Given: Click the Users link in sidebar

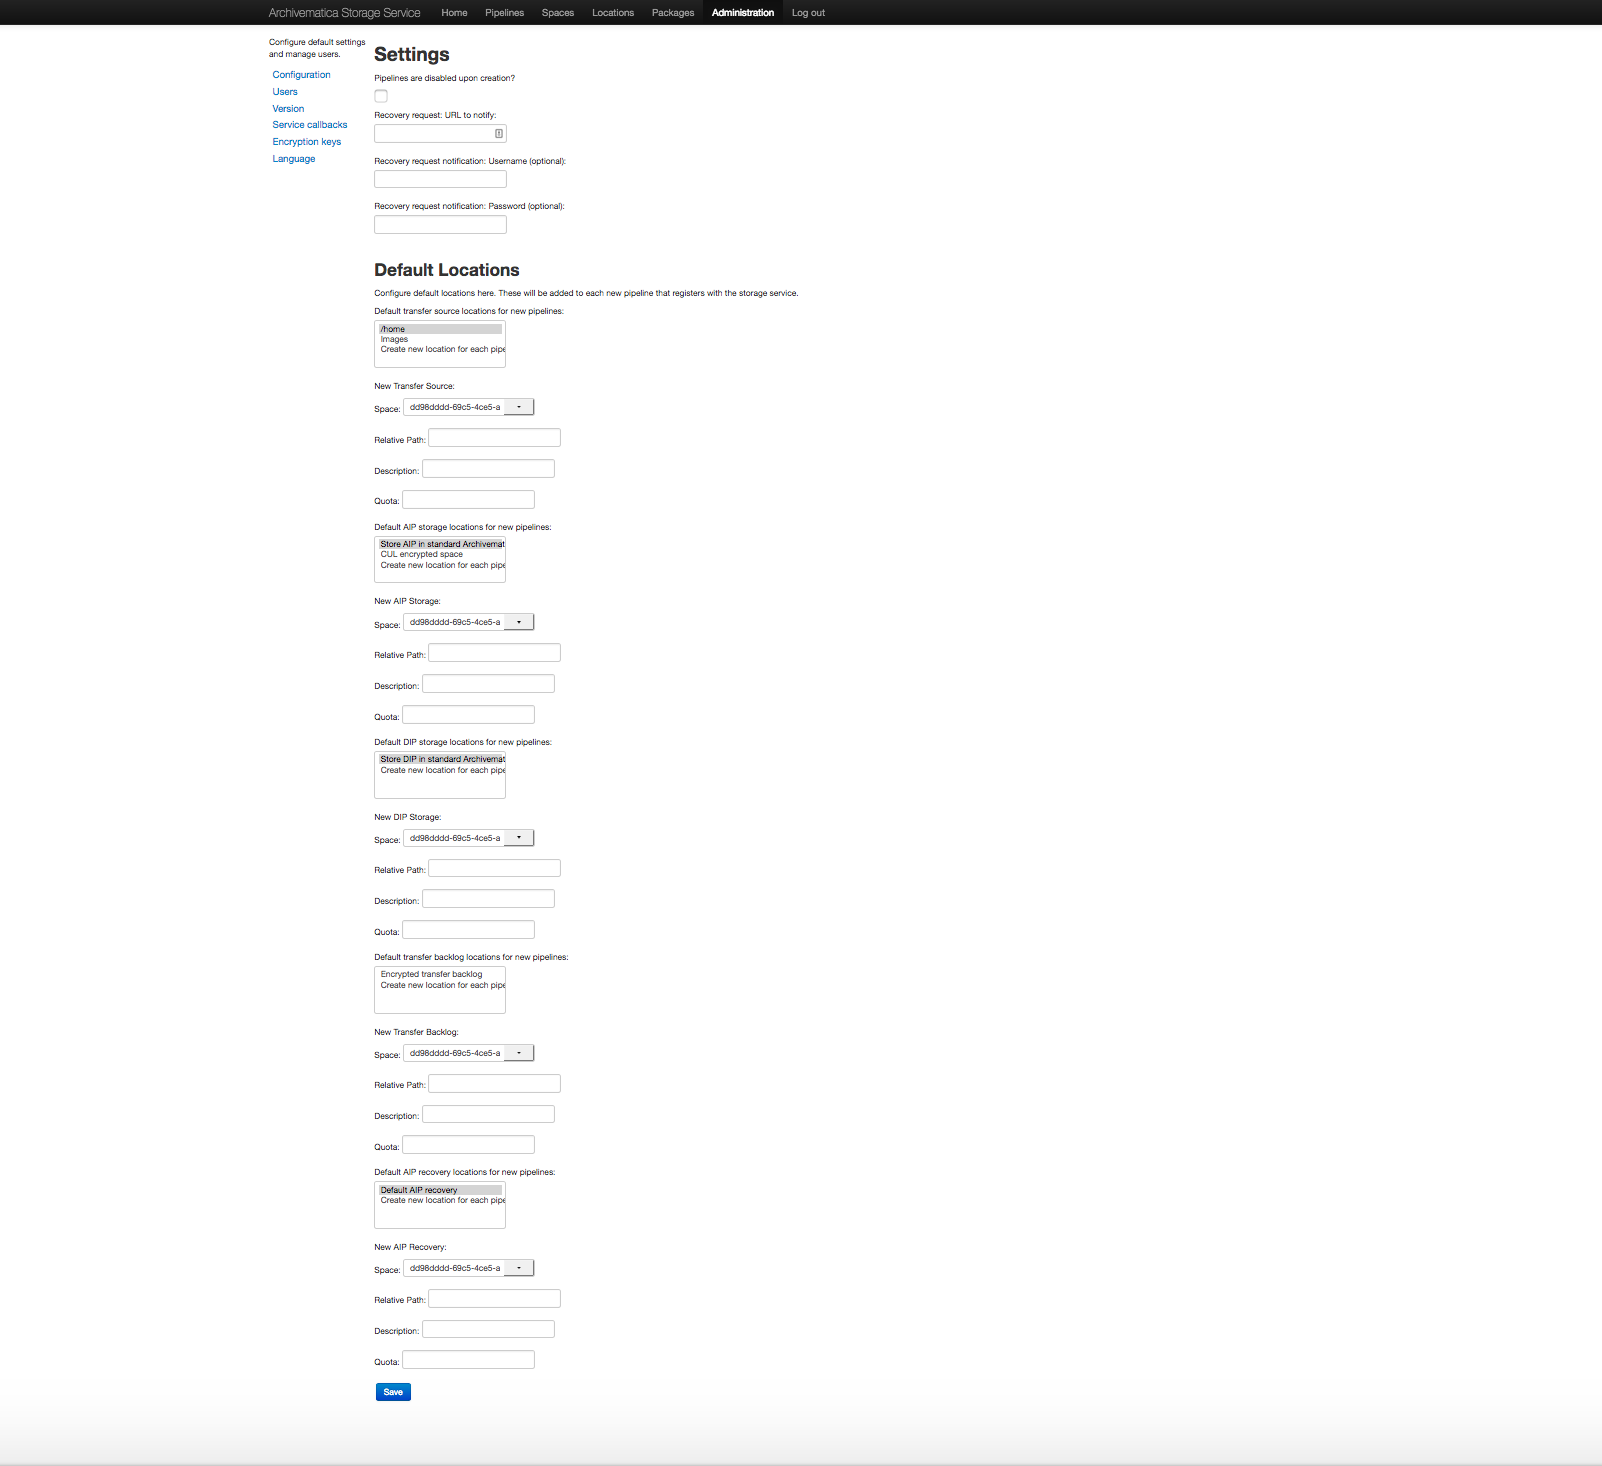Looking at the screenshot, I should point(285,92).
